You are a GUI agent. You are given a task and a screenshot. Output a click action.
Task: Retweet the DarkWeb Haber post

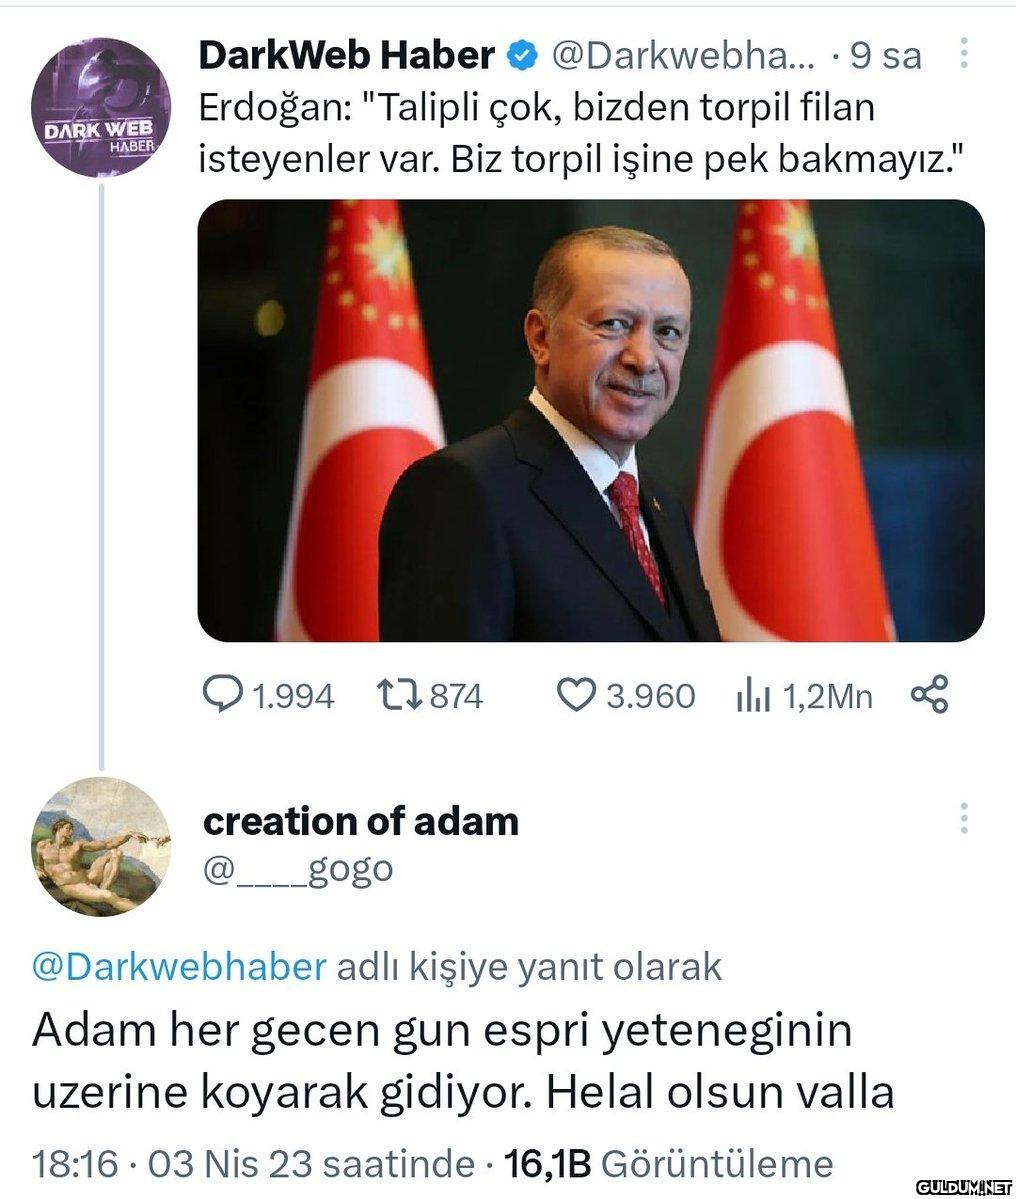coord(399,695)
